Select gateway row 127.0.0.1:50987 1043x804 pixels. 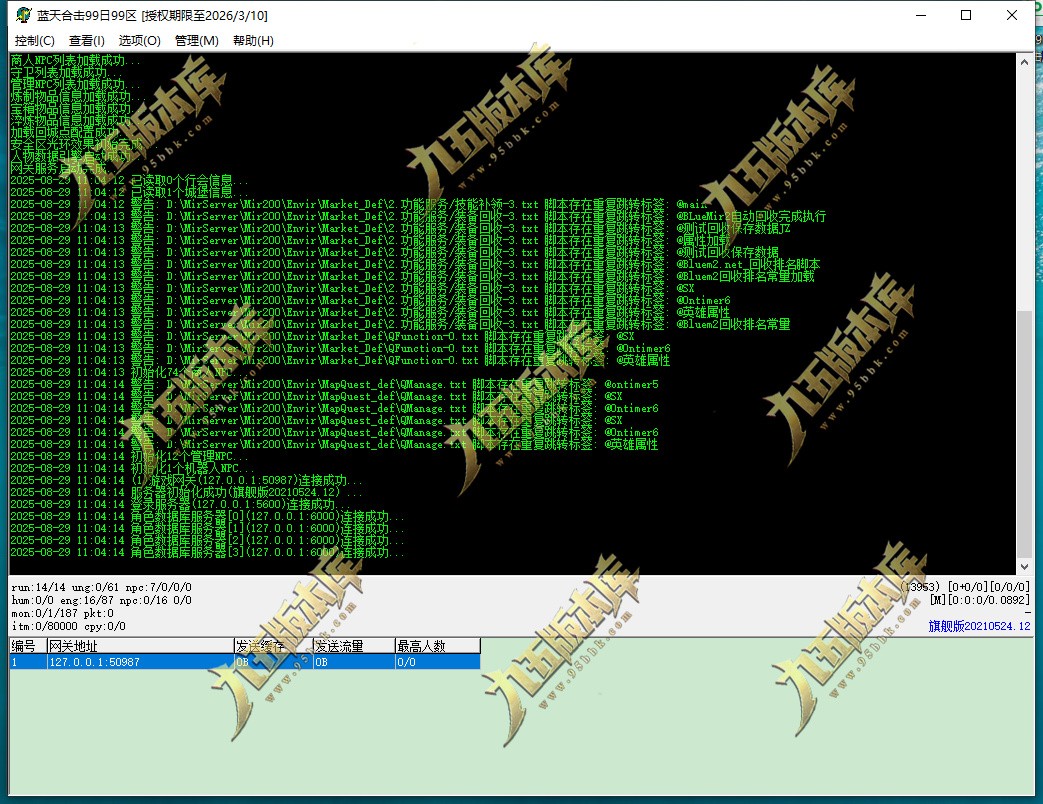coord(245,662)
